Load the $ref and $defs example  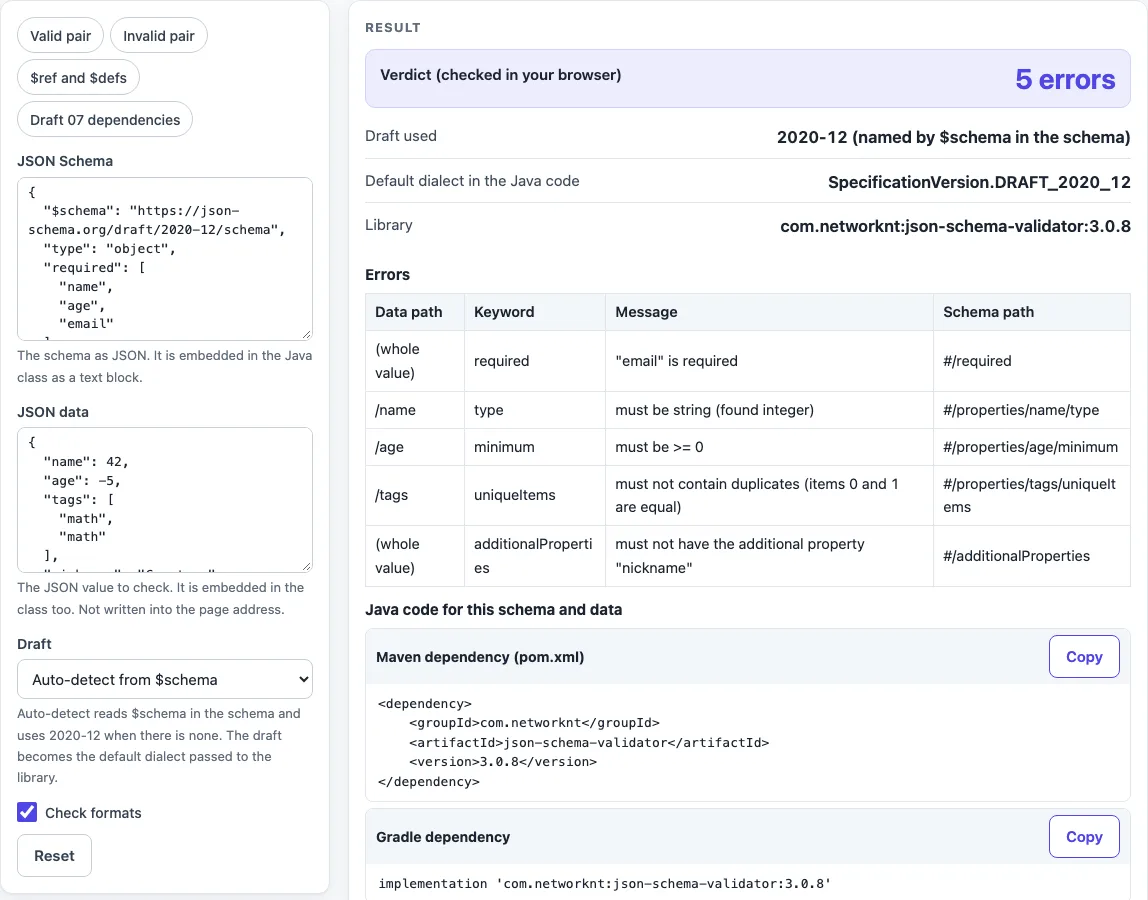click(78, 78)
